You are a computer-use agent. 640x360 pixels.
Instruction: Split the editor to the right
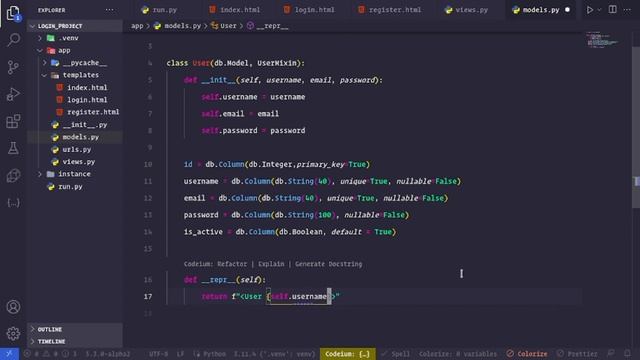(x=613, y=9)
